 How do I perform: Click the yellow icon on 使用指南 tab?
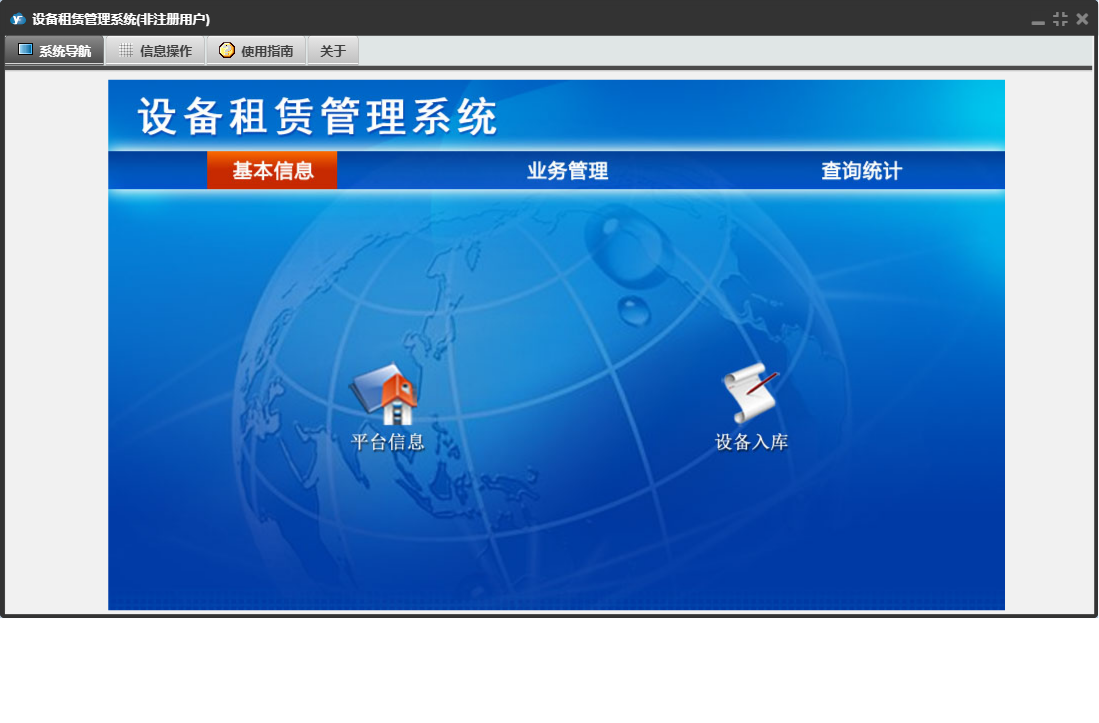227,50
